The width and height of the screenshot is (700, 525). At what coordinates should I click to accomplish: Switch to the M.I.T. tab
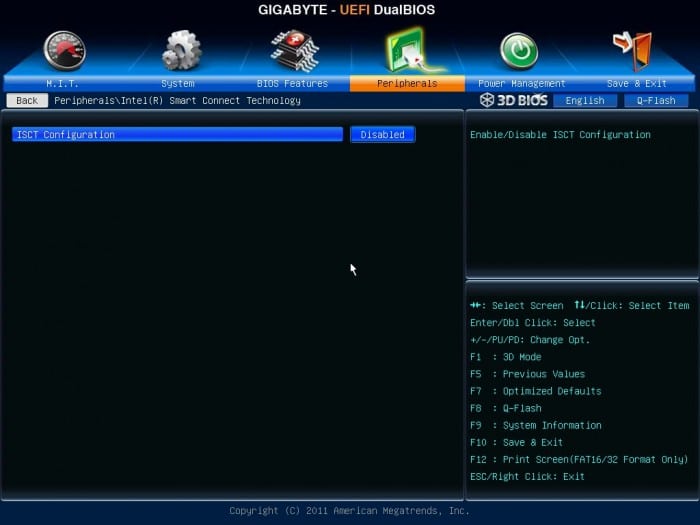62,83
